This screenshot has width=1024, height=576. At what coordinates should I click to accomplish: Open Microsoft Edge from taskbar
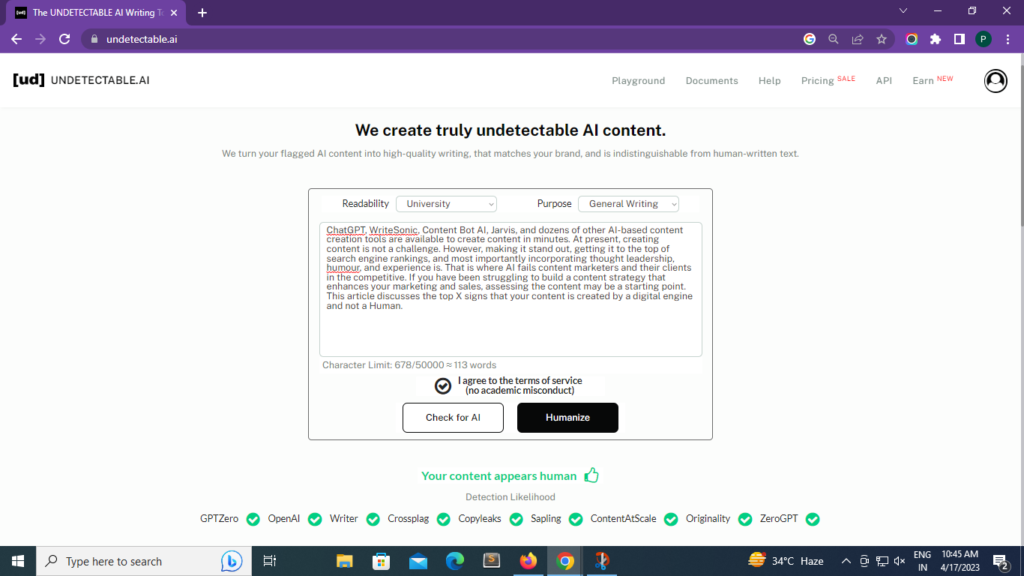click(x=455, y=561)
